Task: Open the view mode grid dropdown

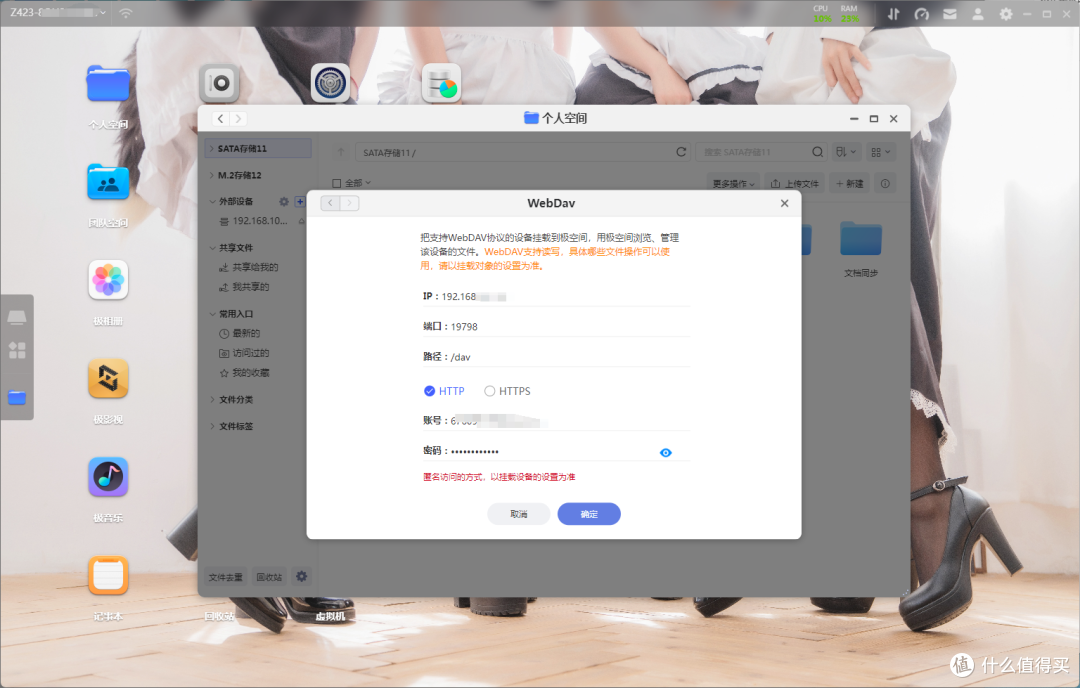Action: coord(880,152)
